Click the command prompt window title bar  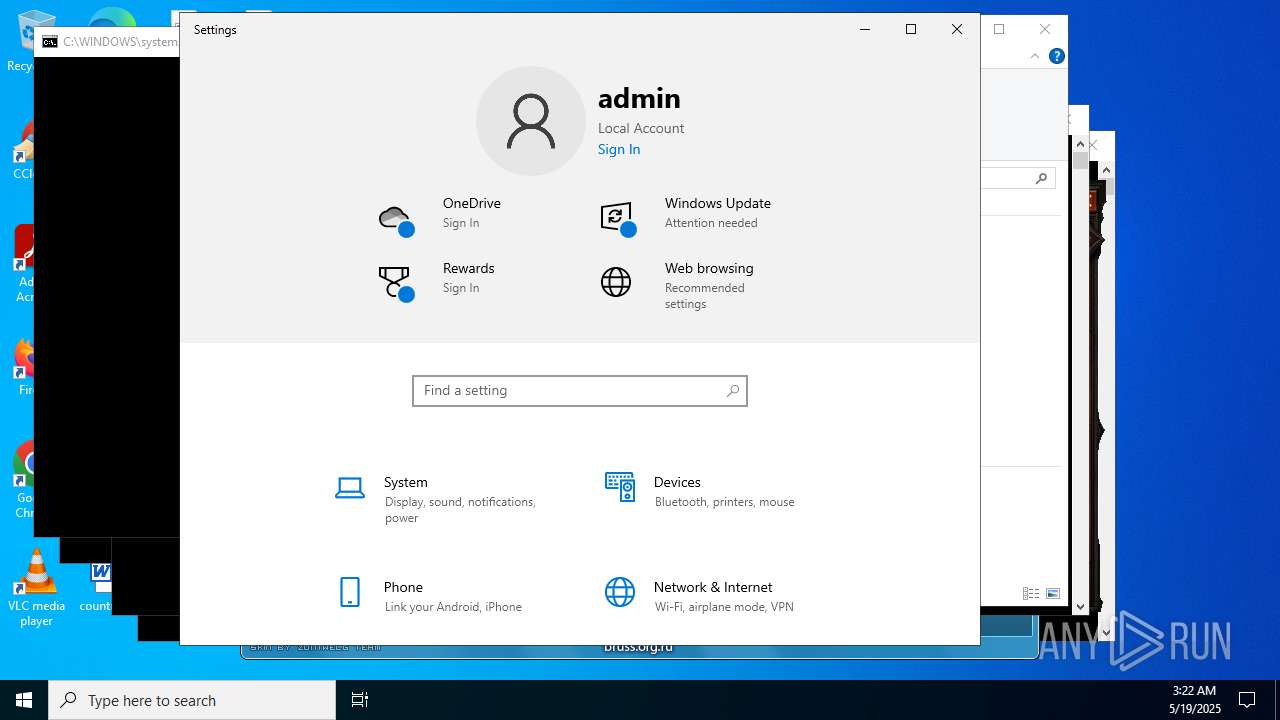click(107, 42)
